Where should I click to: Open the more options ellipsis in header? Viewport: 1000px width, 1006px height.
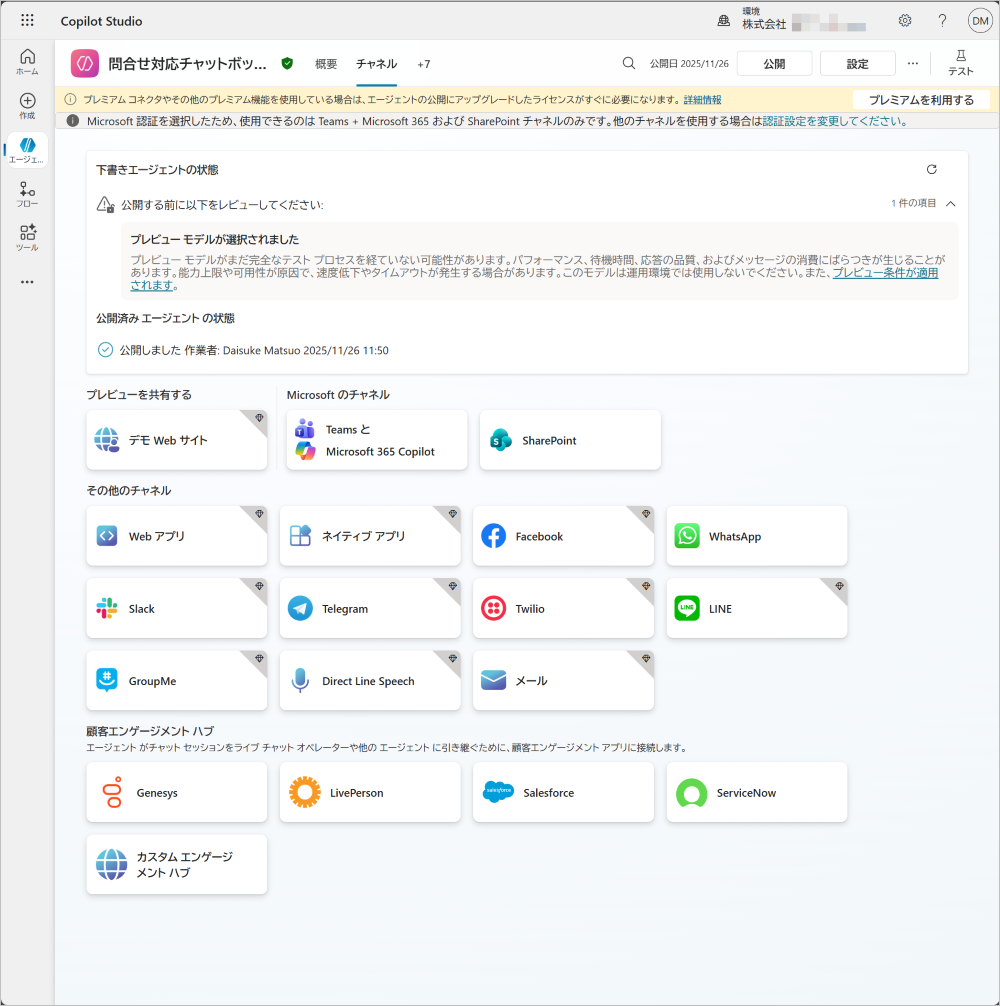(912, 63)
